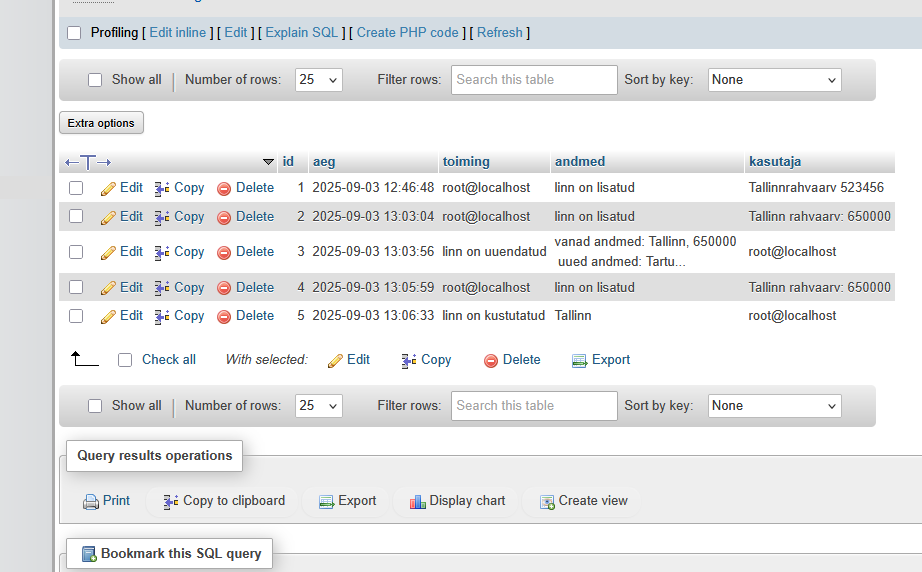The image size is (922, 572).
Task: Select the Check all checkbox
Action: 125,360
